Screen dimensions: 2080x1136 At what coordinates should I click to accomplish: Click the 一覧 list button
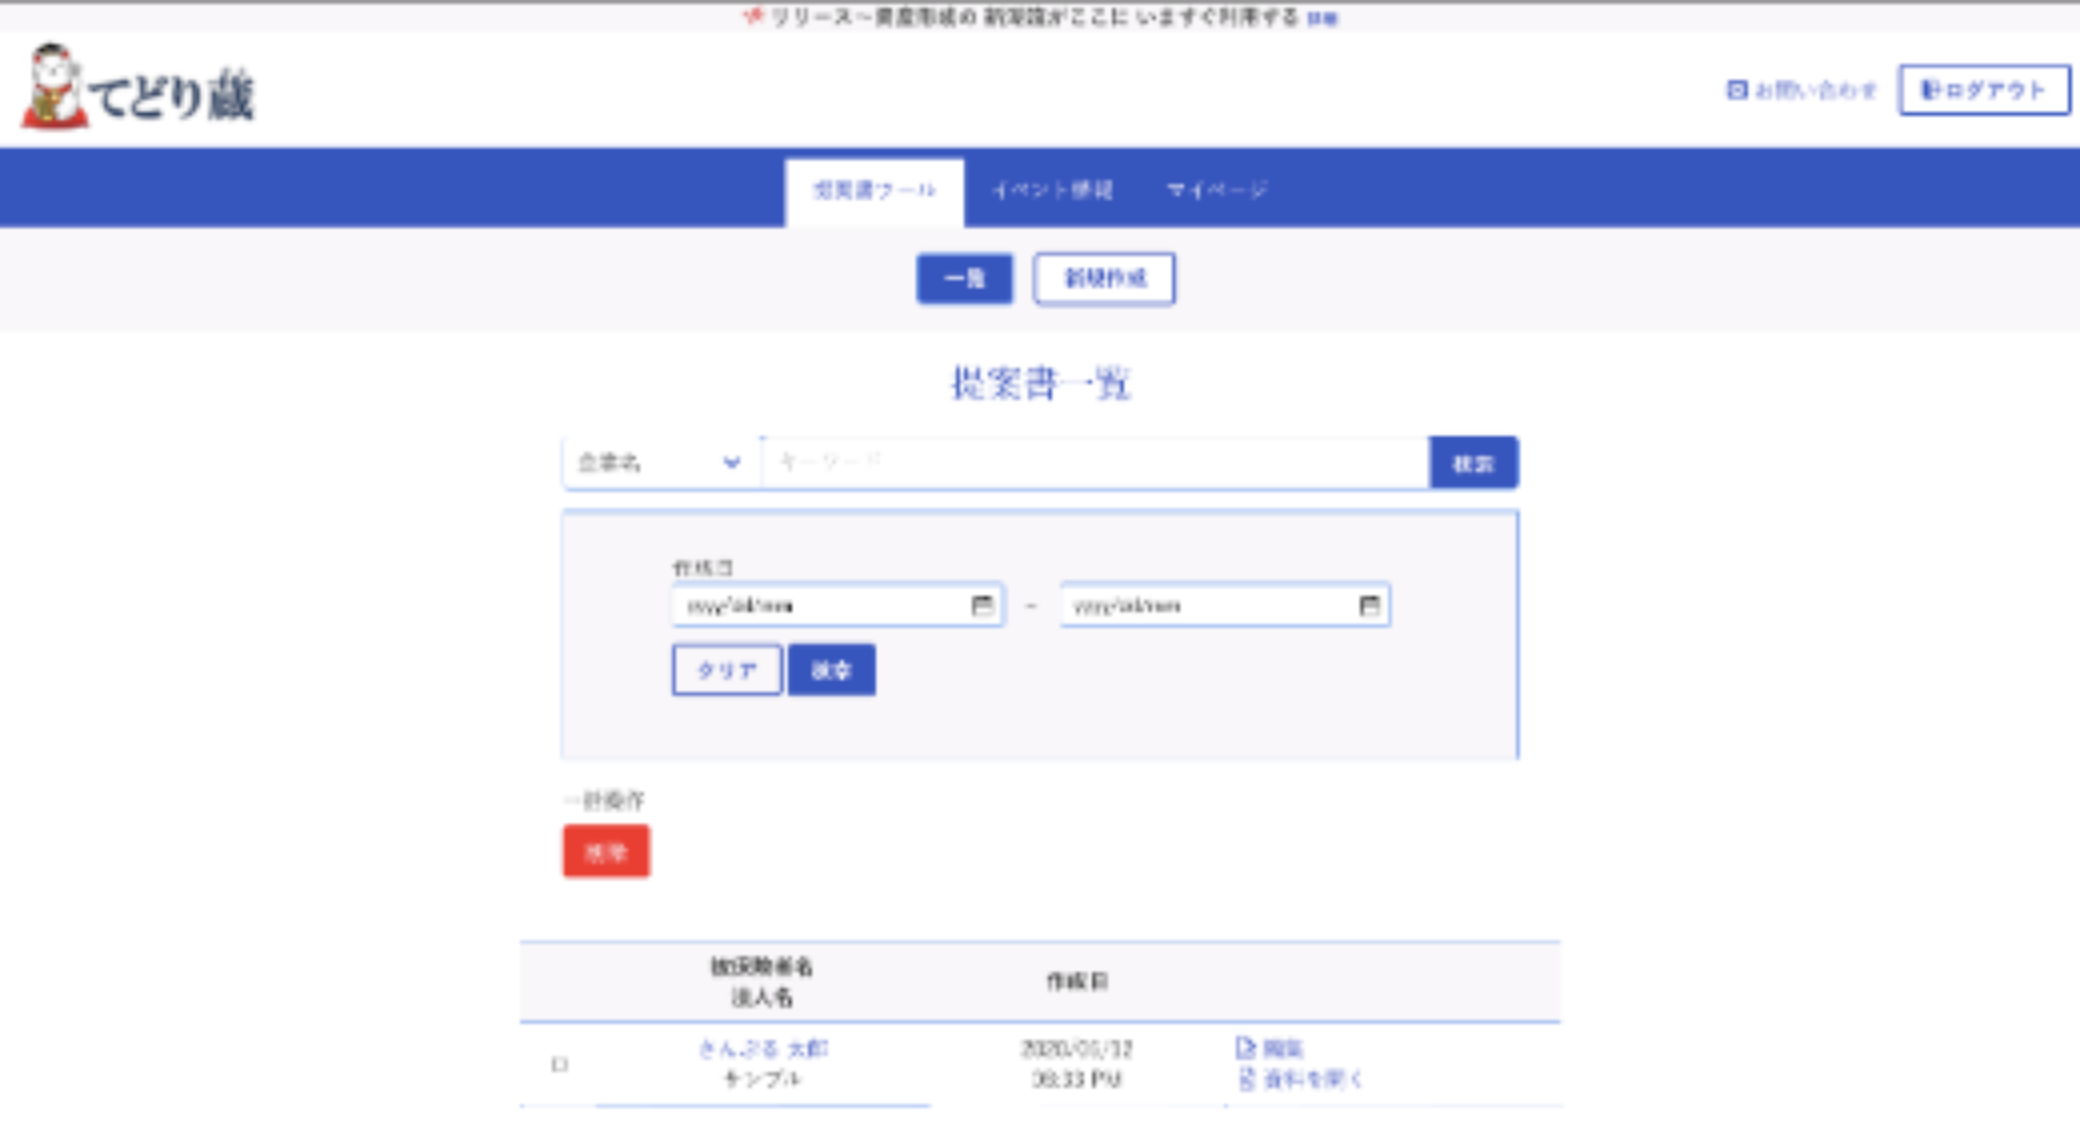pos(964,278)
